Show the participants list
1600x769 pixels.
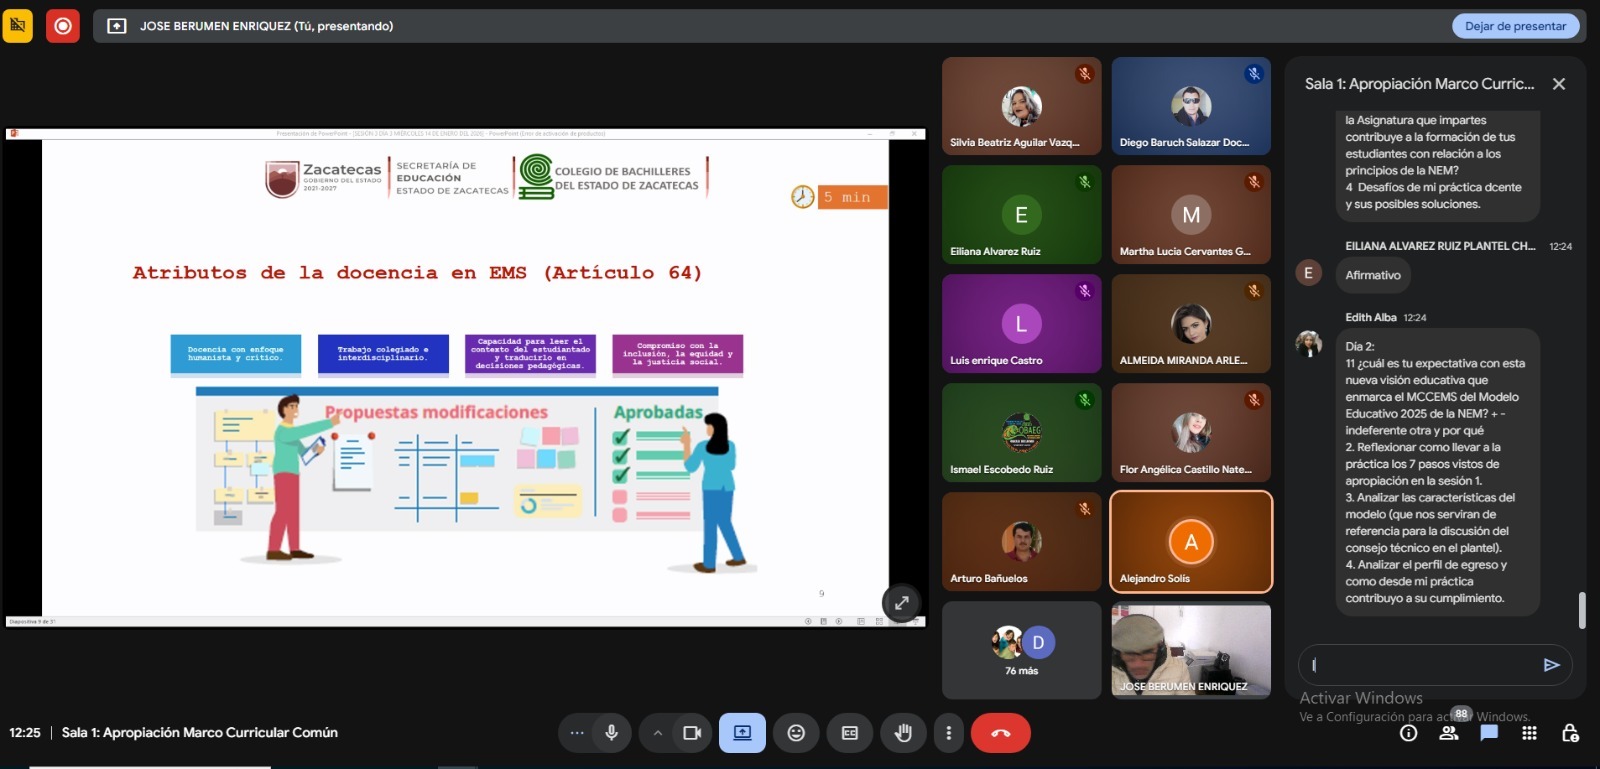(1449, 733)
